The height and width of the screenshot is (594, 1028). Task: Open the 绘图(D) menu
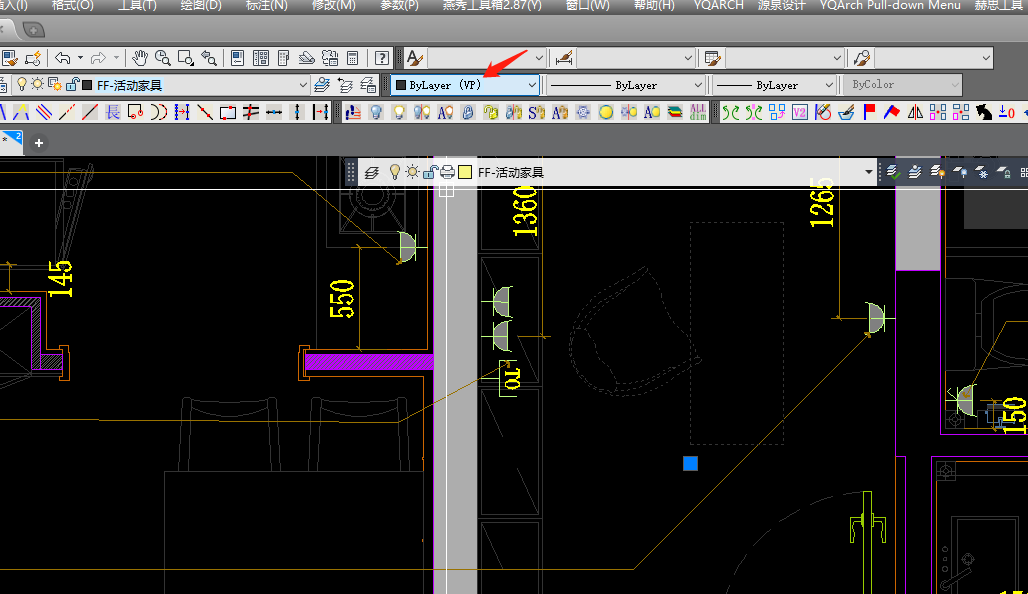click(x=201, y=5)
